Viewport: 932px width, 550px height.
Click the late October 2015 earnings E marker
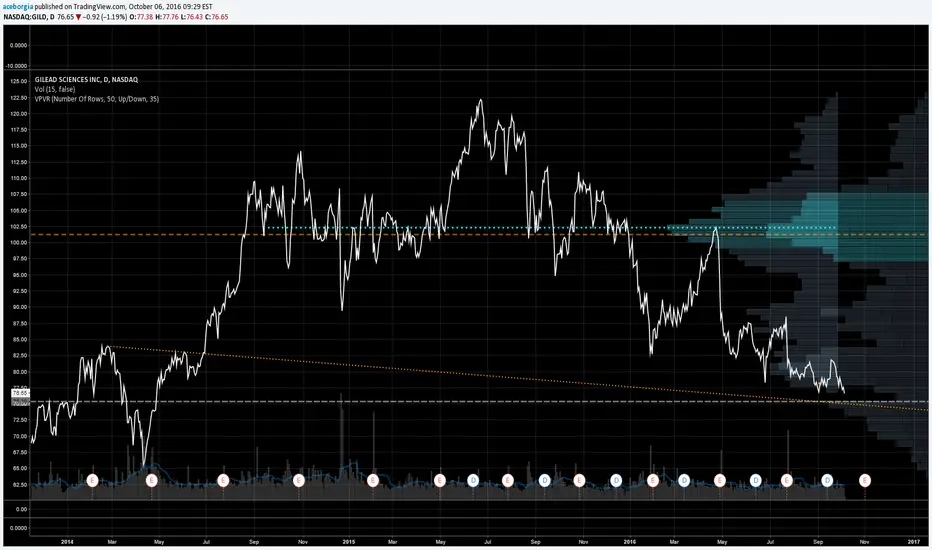580,480
